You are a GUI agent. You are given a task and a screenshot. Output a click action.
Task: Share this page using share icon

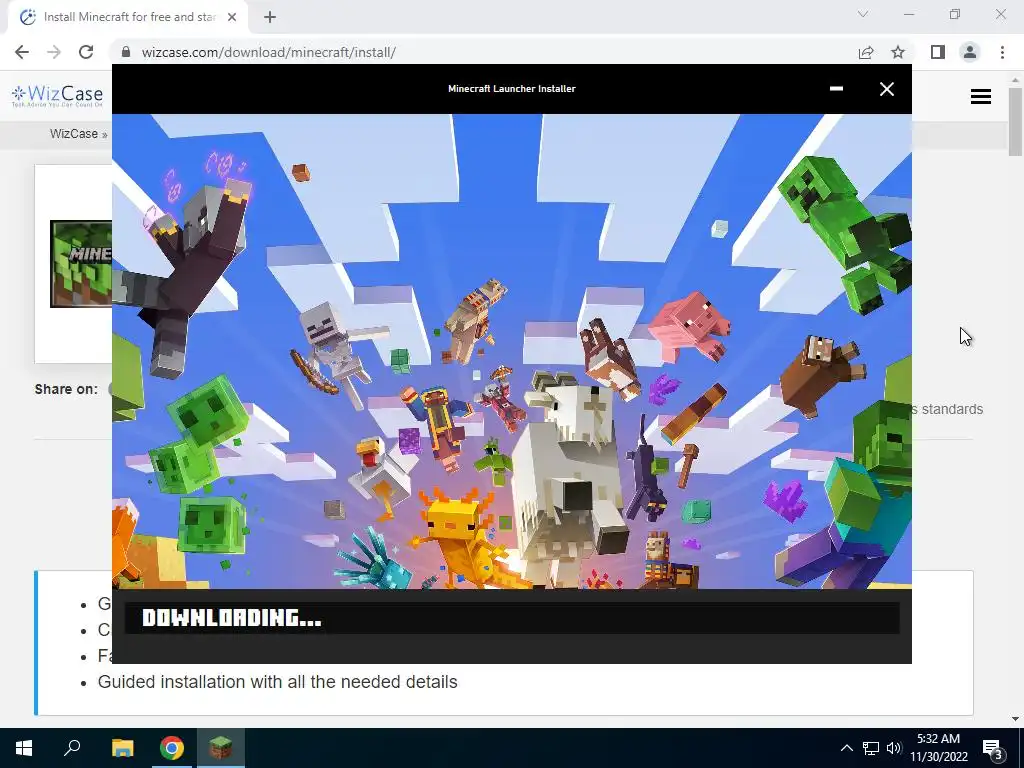click(866, 52)
